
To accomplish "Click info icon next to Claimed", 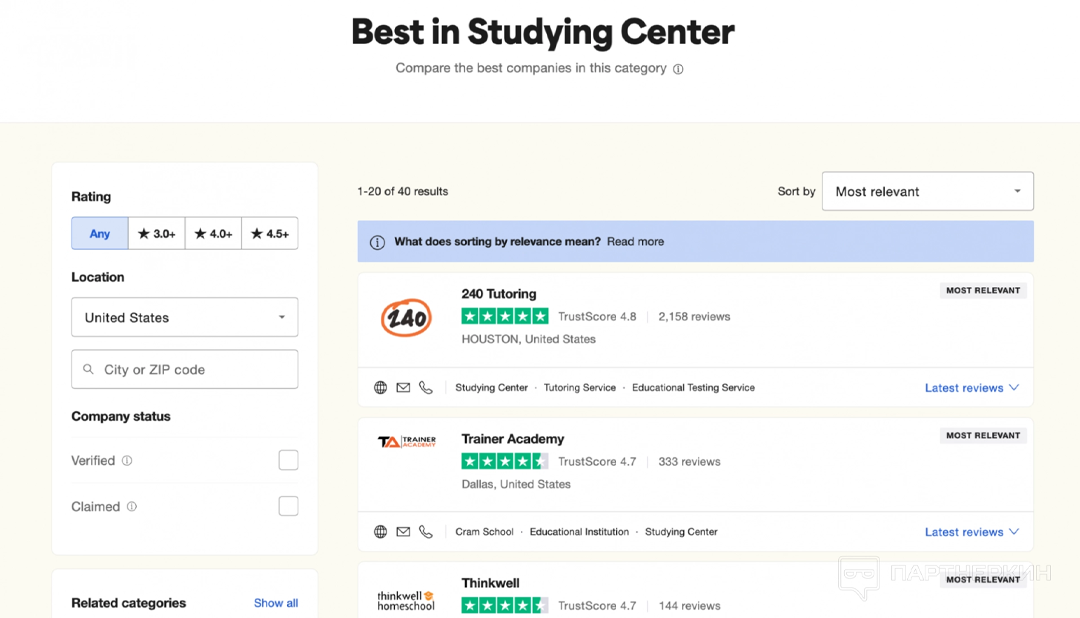I will pos(132,507).
